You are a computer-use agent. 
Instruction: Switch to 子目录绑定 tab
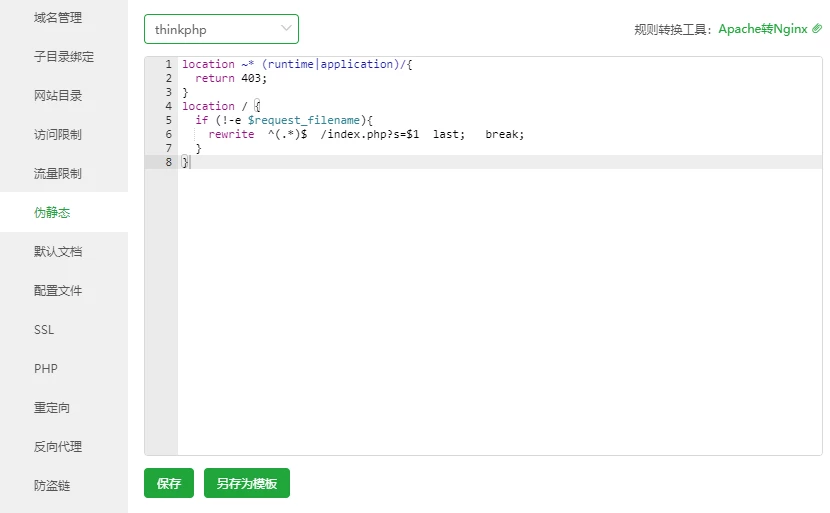click(x=64, y=57)
